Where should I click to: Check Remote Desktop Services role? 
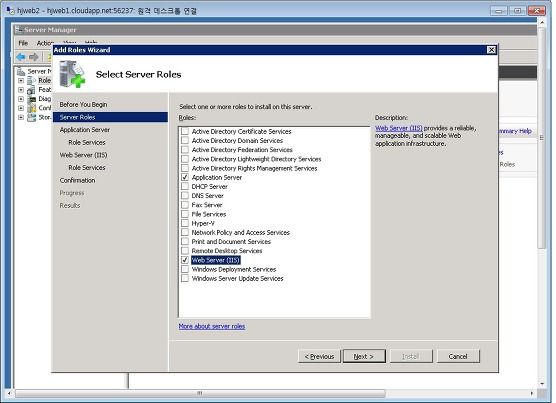185,251
